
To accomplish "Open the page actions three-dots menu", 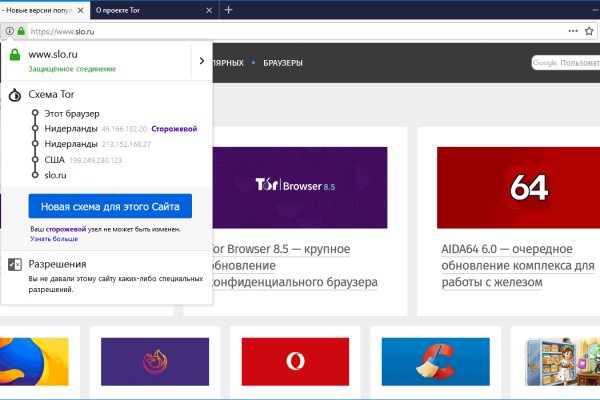I will [573, 31].
